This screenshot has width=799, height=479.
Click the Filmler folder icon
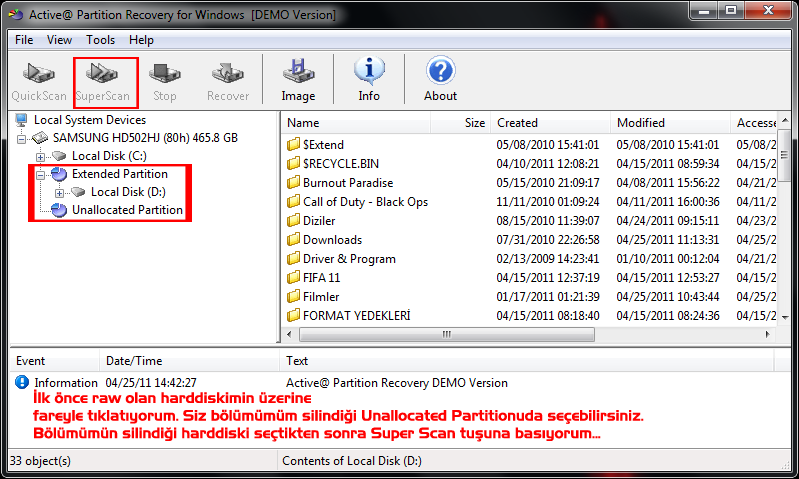[x=293, y=296]
